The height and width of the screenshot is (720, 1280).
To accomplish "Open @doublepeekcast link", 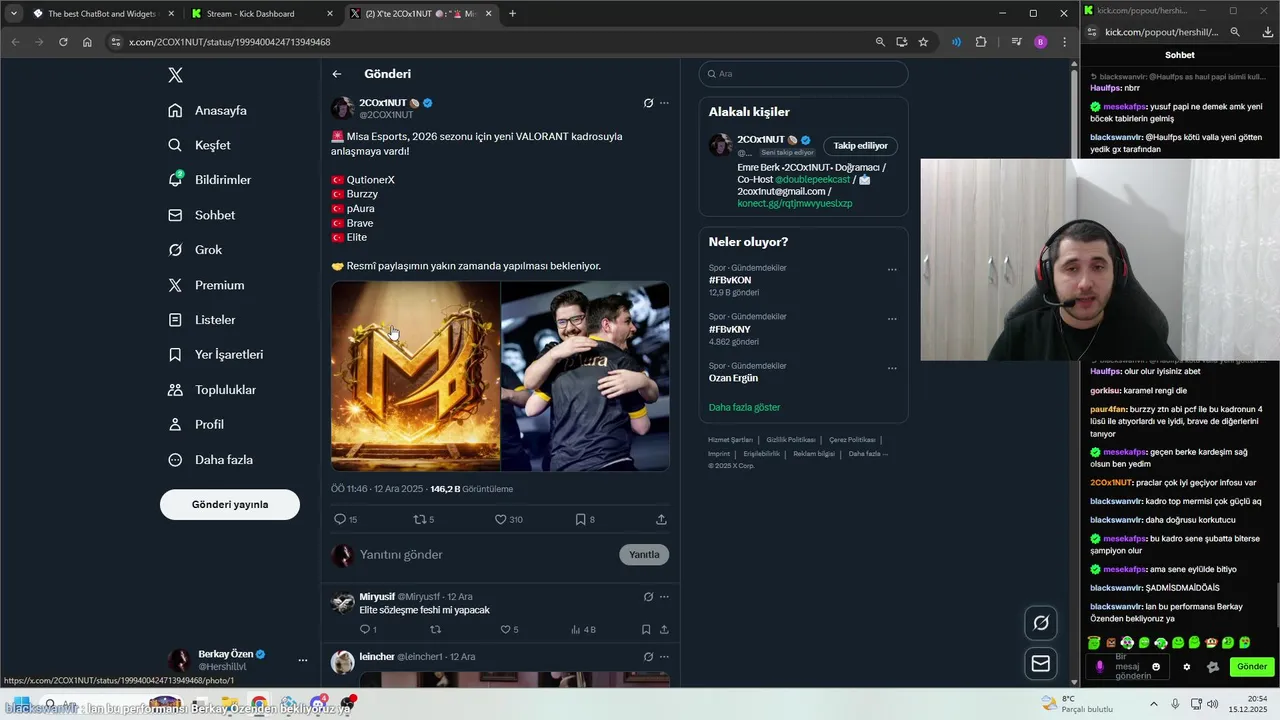I will tap(812, 179).
